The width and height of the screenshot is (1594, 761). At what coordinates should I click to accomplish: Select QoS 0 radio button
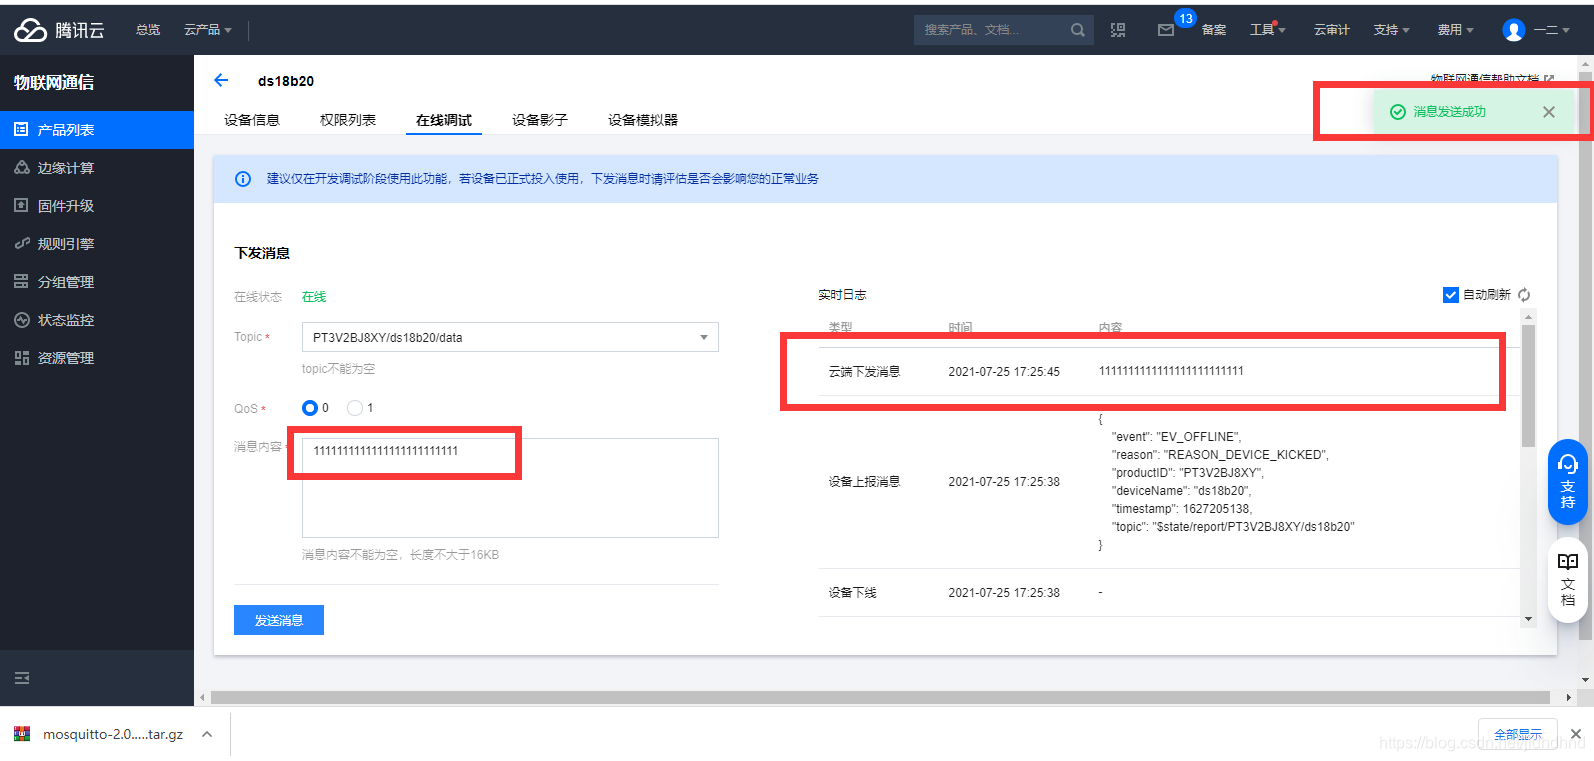point(310,408)
